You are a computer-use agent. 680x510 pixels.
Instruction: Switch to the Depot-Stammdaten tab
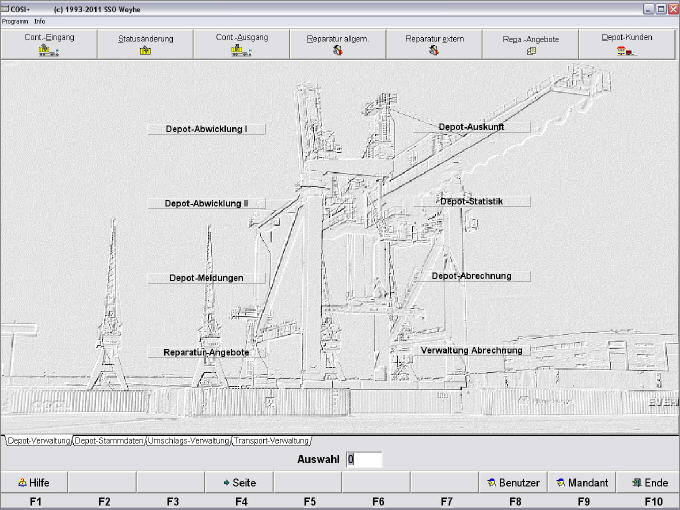pyautogui.click(x=109, y=440)
